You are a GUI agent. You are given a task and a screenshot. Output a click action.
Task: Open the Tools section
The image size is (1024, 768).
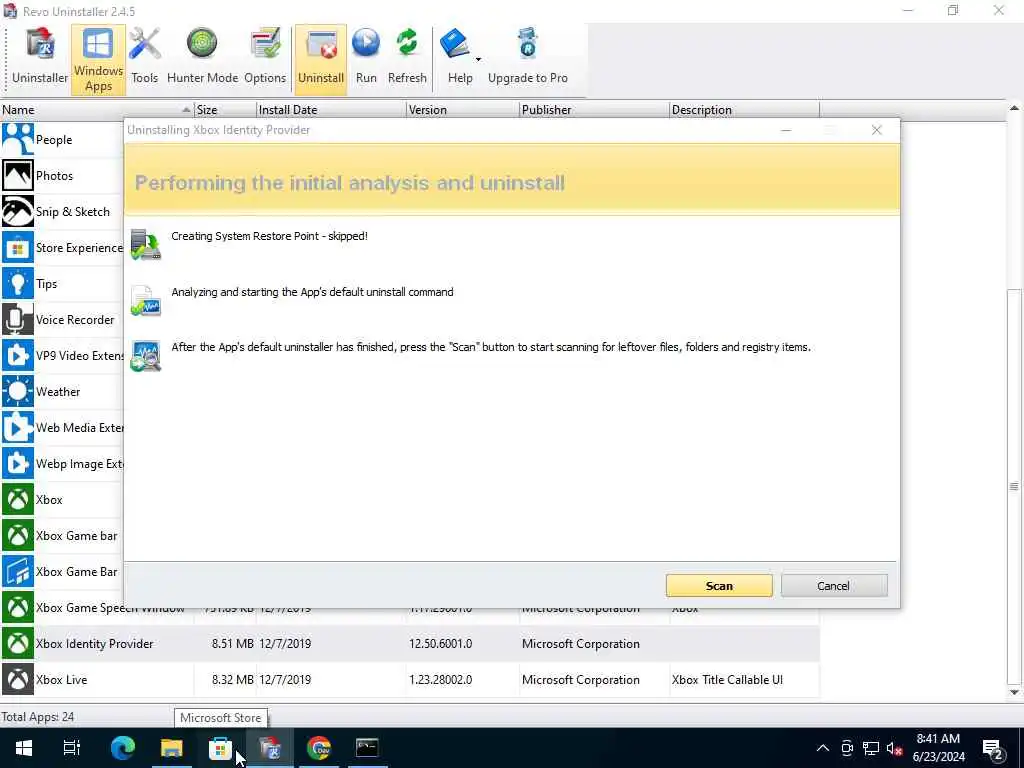pyautogui.click(x=144, y=59)
